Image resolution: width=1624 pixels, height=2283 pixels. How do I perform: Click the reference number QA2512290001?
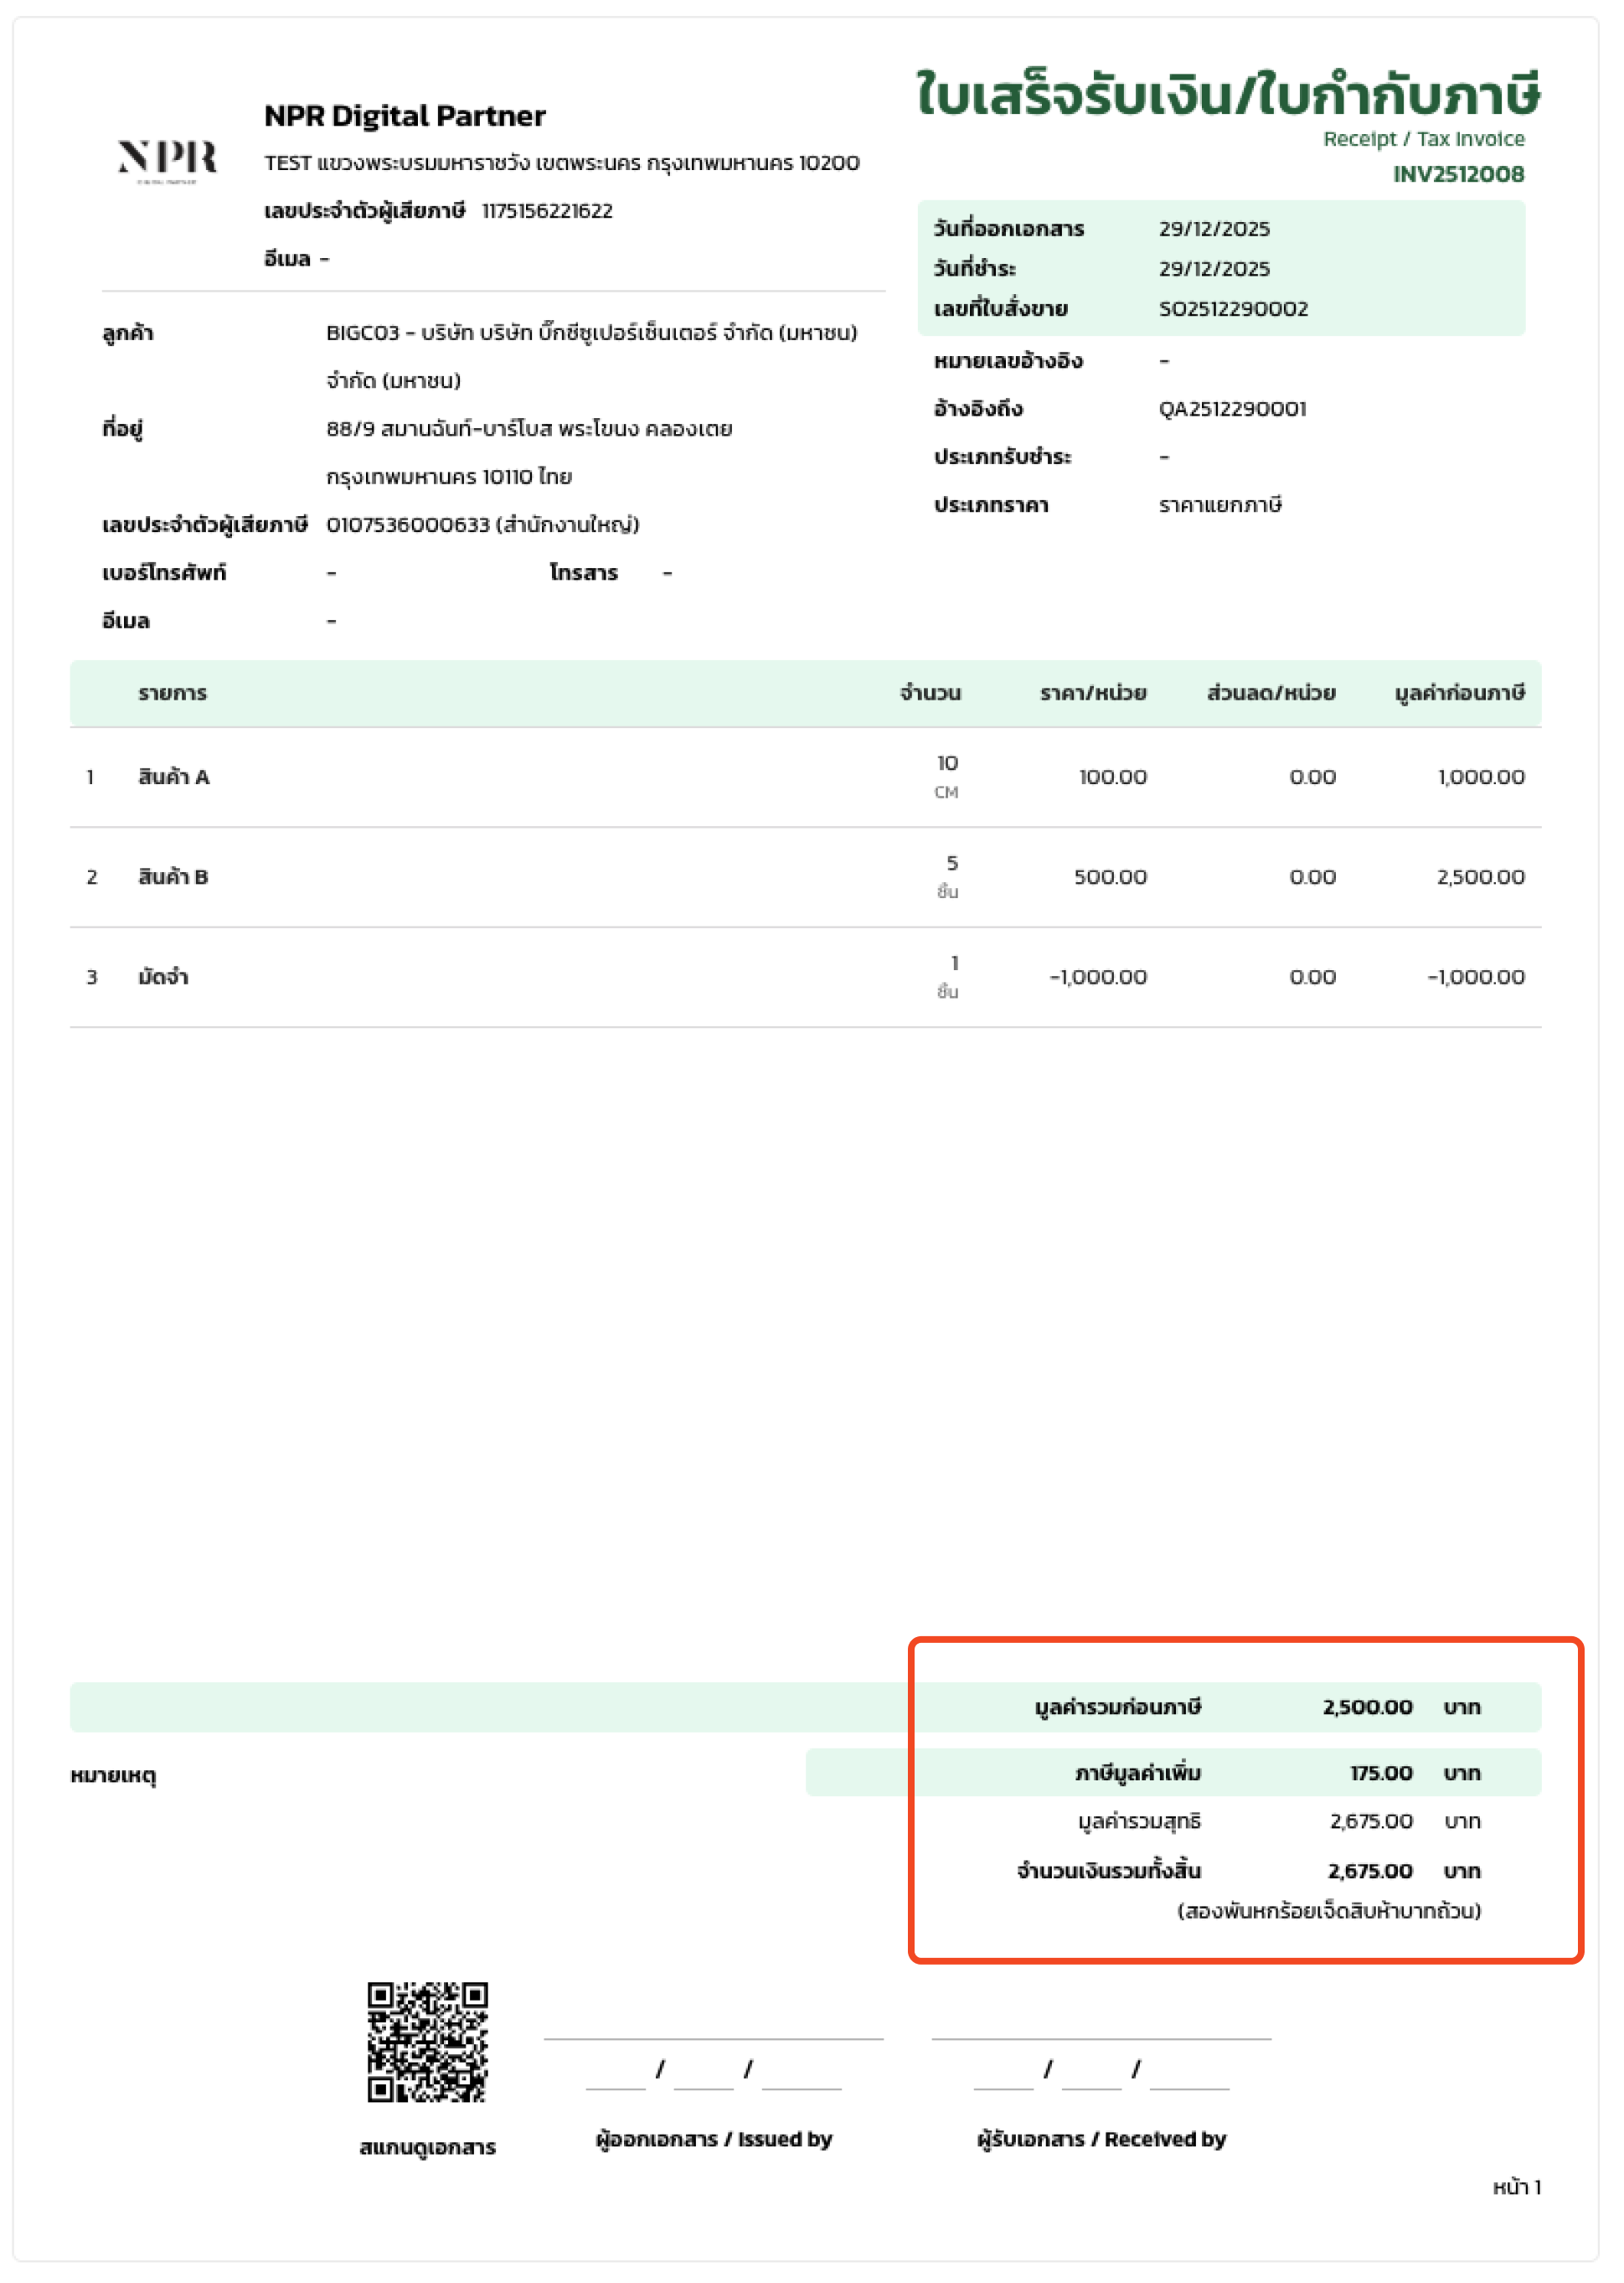point(1231,409)
